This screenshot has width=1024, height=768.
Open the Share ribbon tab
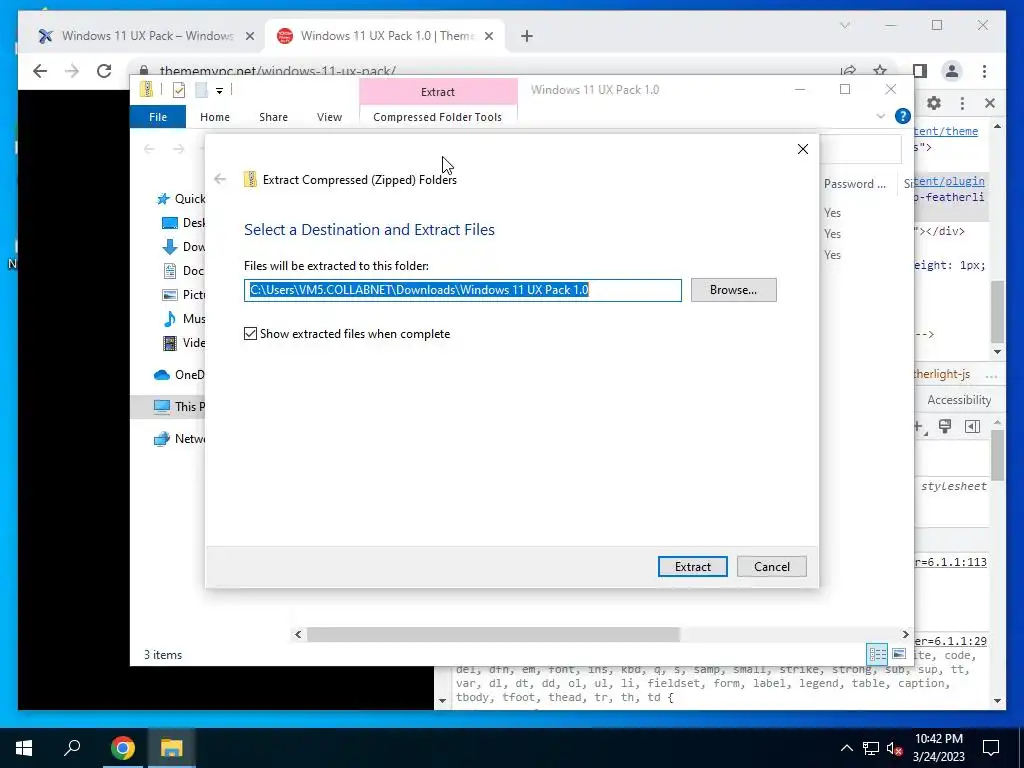[273, 117]
